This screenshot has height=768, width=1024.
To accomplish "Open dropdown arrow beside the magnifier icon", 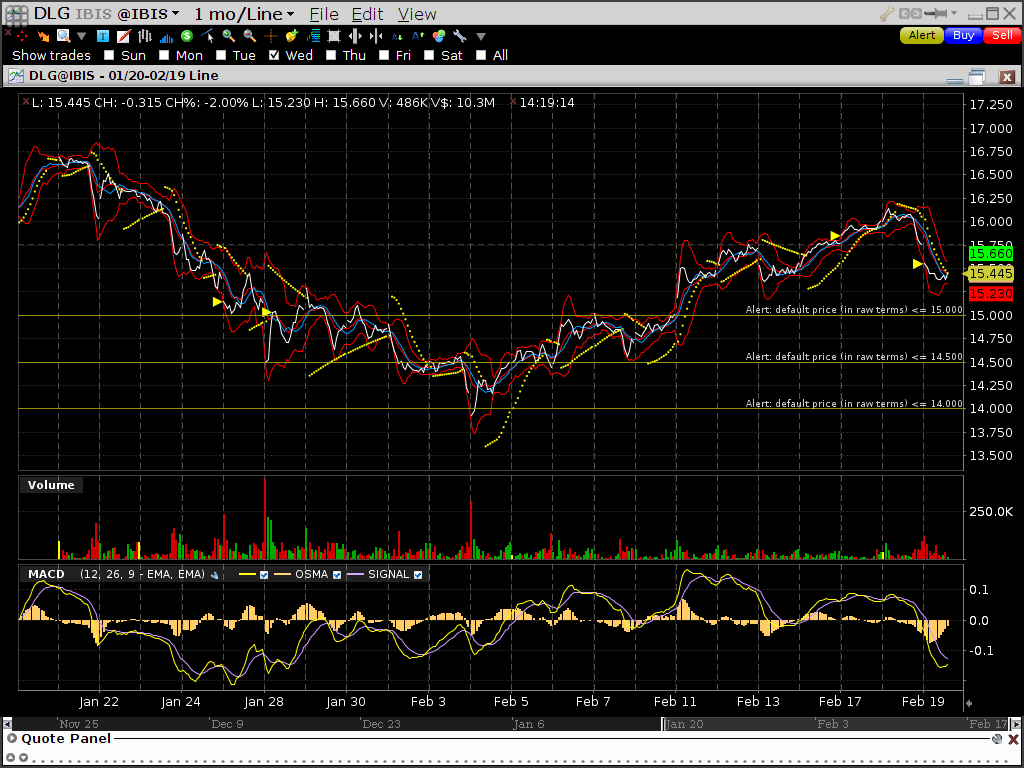I will [x=81, y=37].
